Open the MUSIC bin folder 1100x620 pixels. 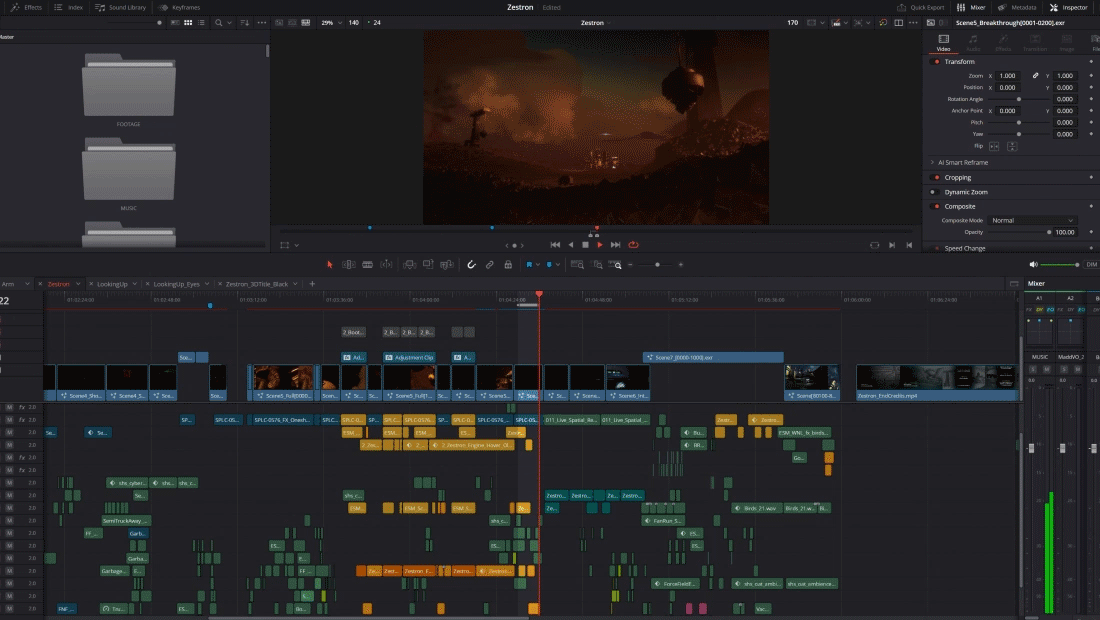click(x=128, y=170)
